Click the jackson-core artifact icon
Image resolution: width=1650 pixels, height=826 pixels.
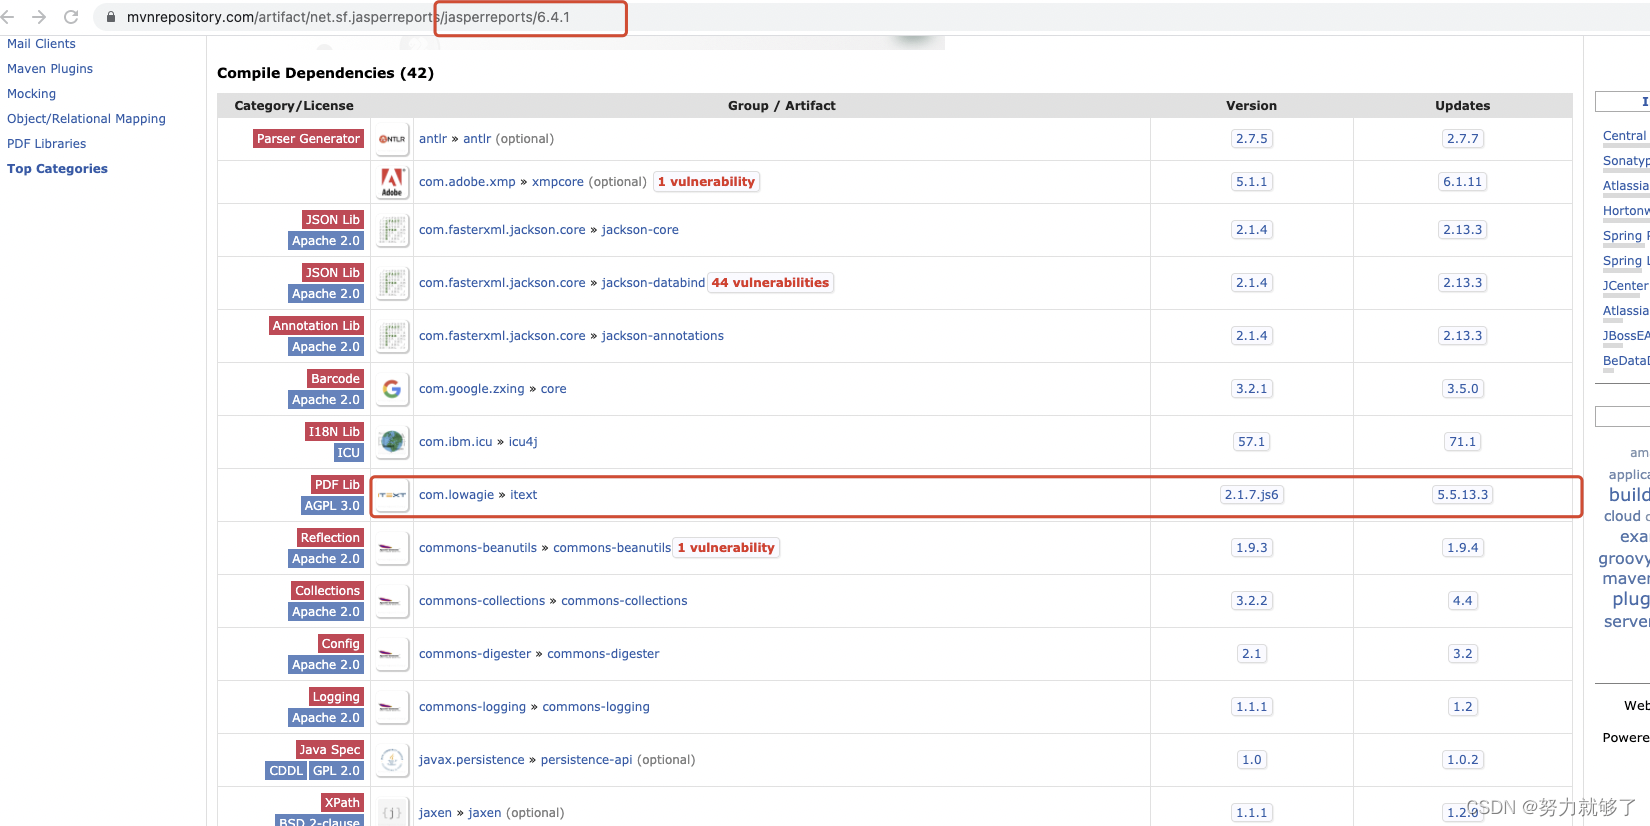click(392, 230)
